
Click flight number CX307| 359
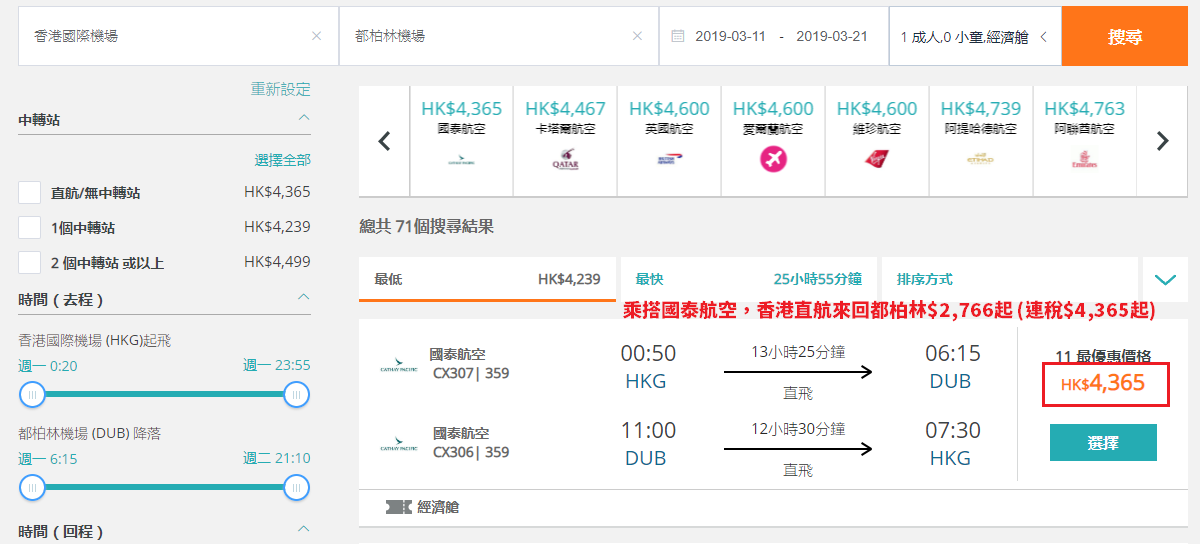(x=471, y=374)
